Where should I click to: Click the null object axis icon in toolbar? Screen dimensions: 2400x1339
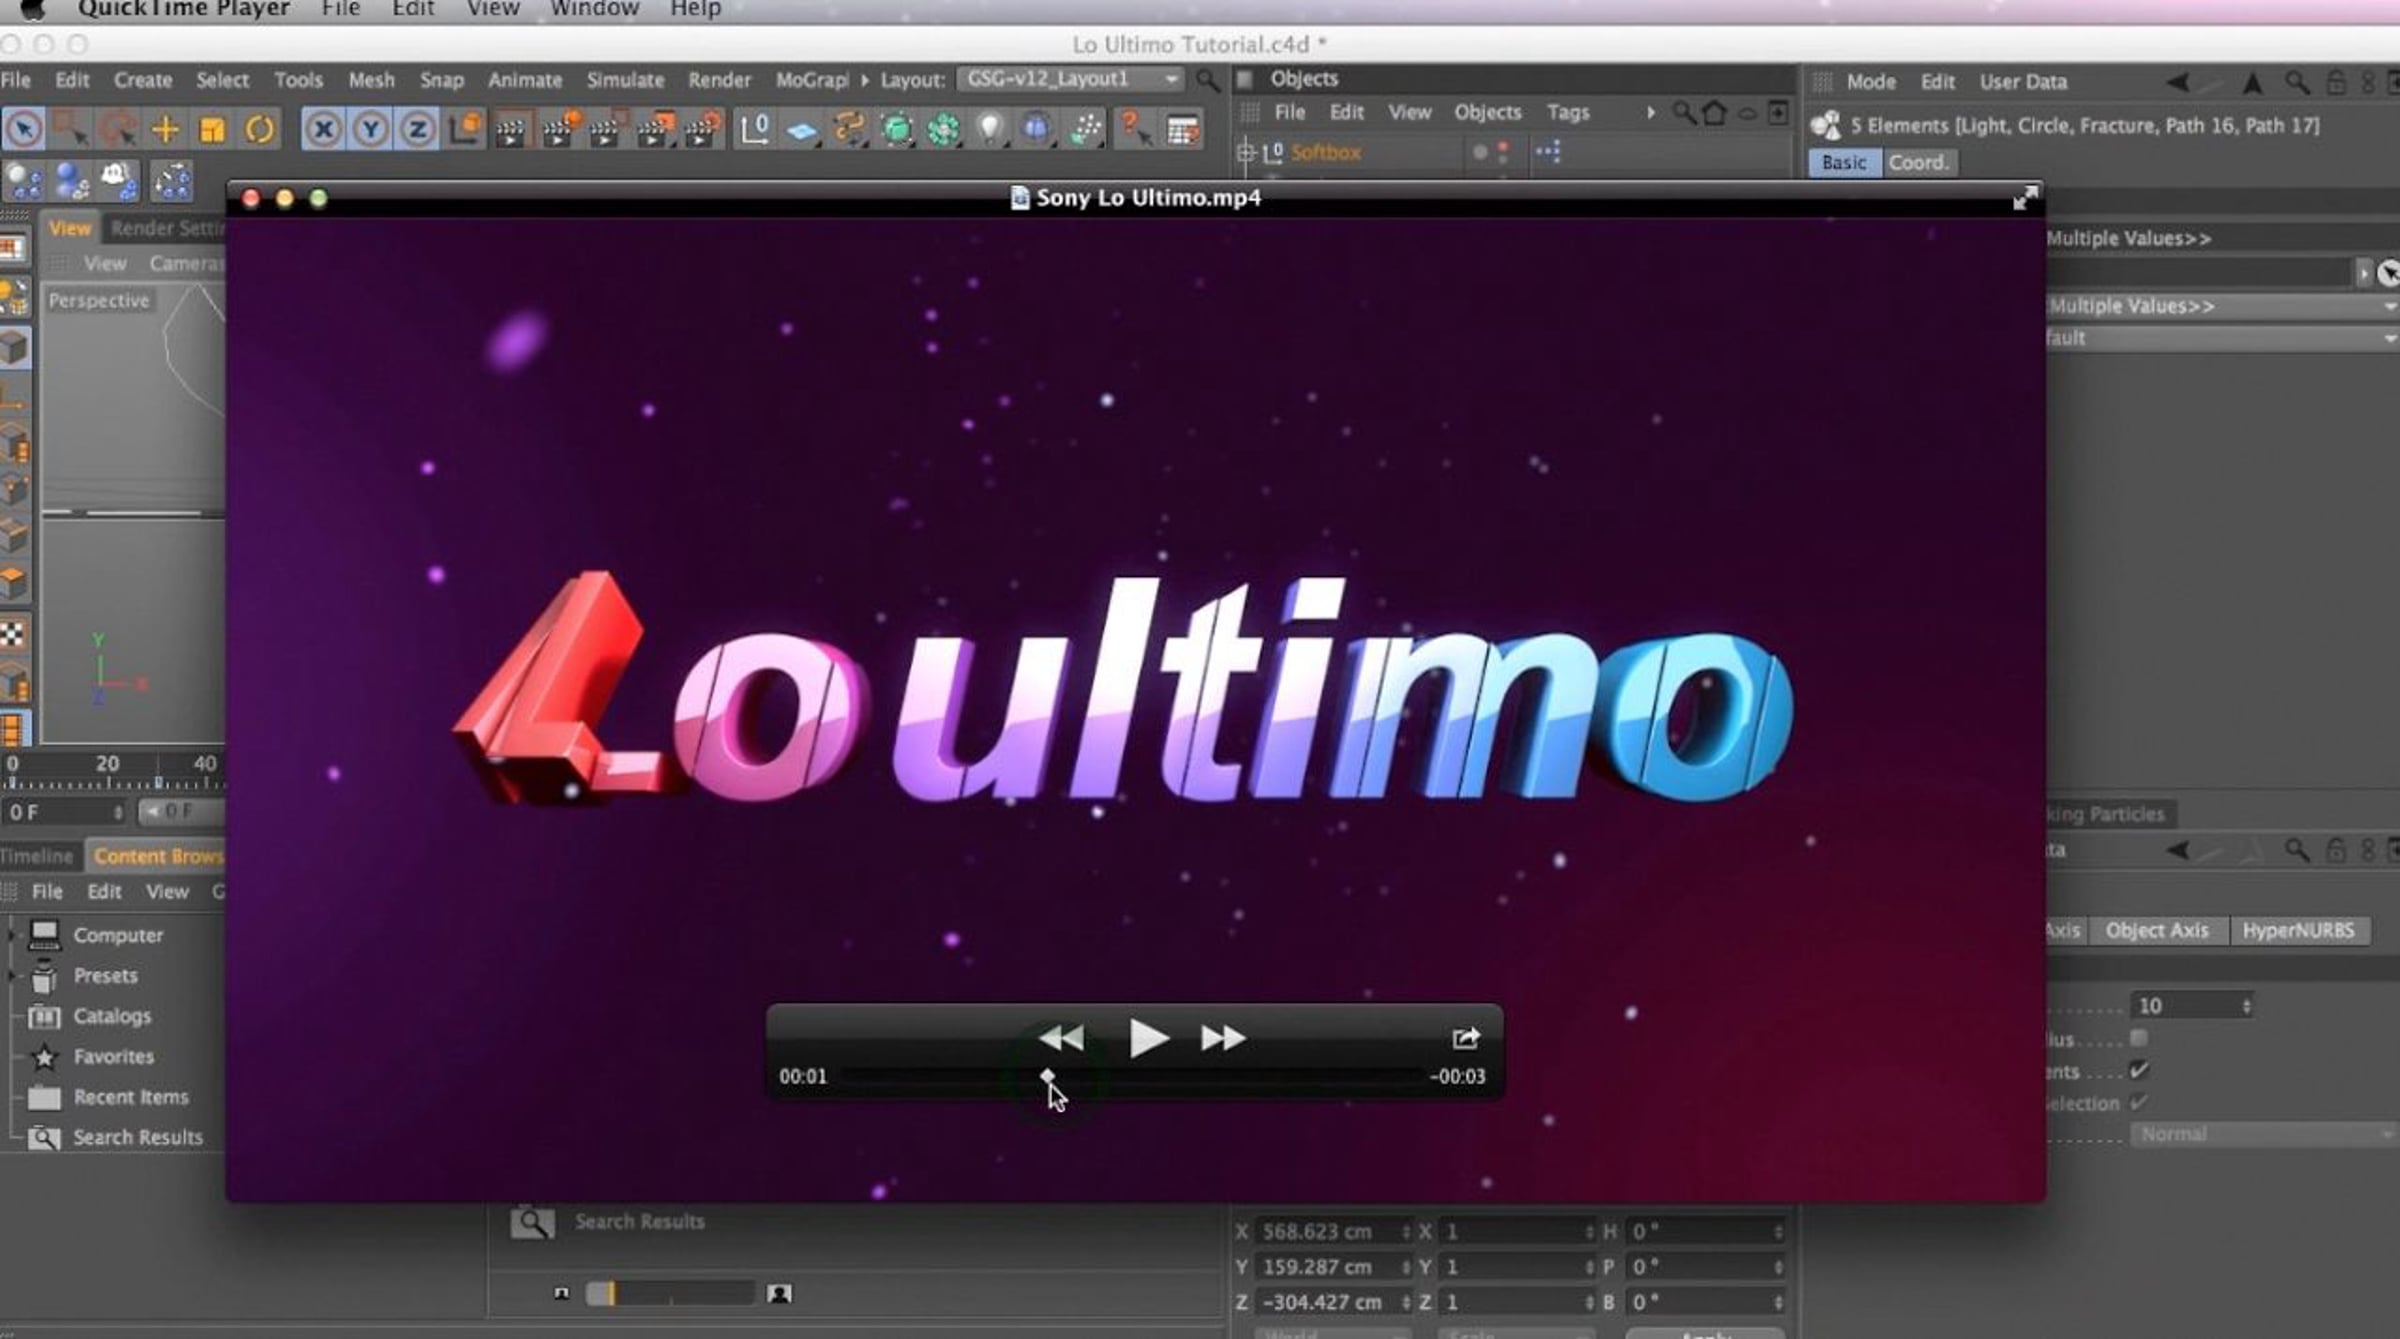tap(754, 129)
